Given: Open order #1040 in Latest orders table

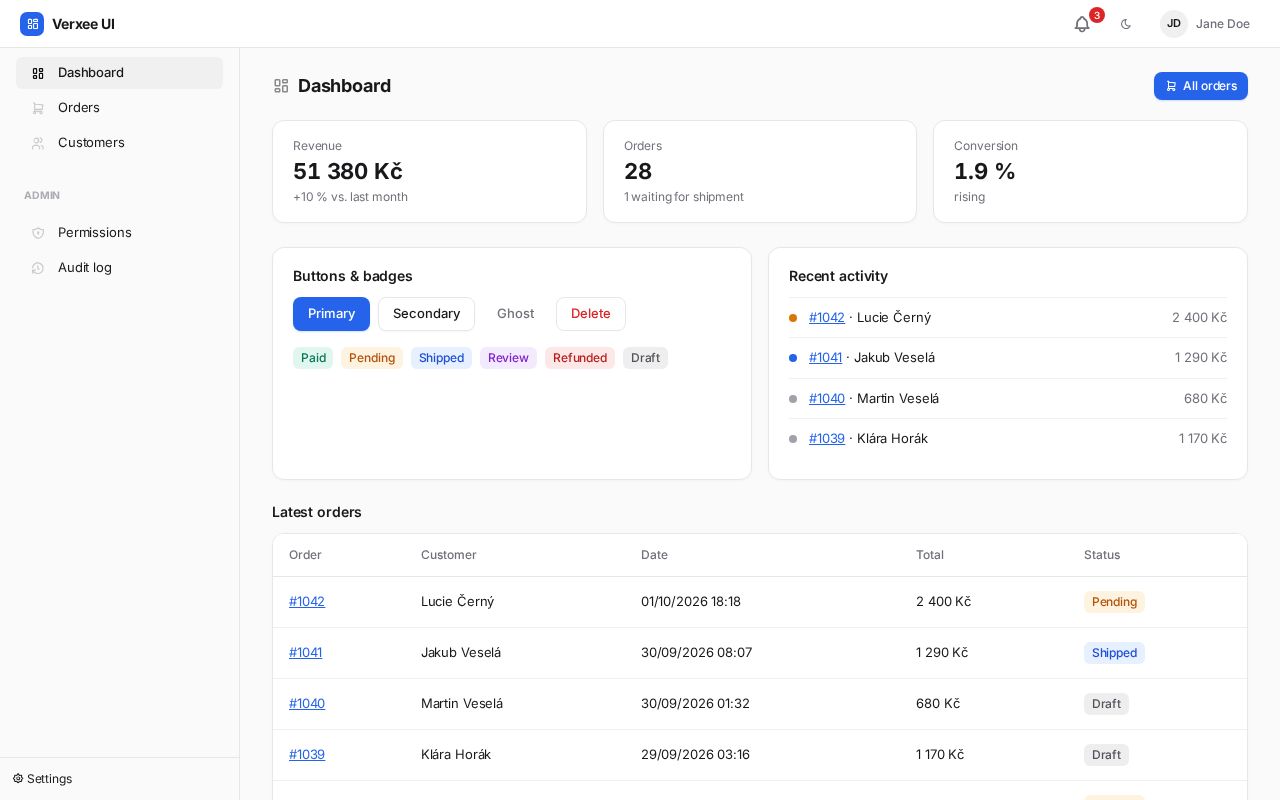Looking at the screenshot, I should [x=307, y=704].
